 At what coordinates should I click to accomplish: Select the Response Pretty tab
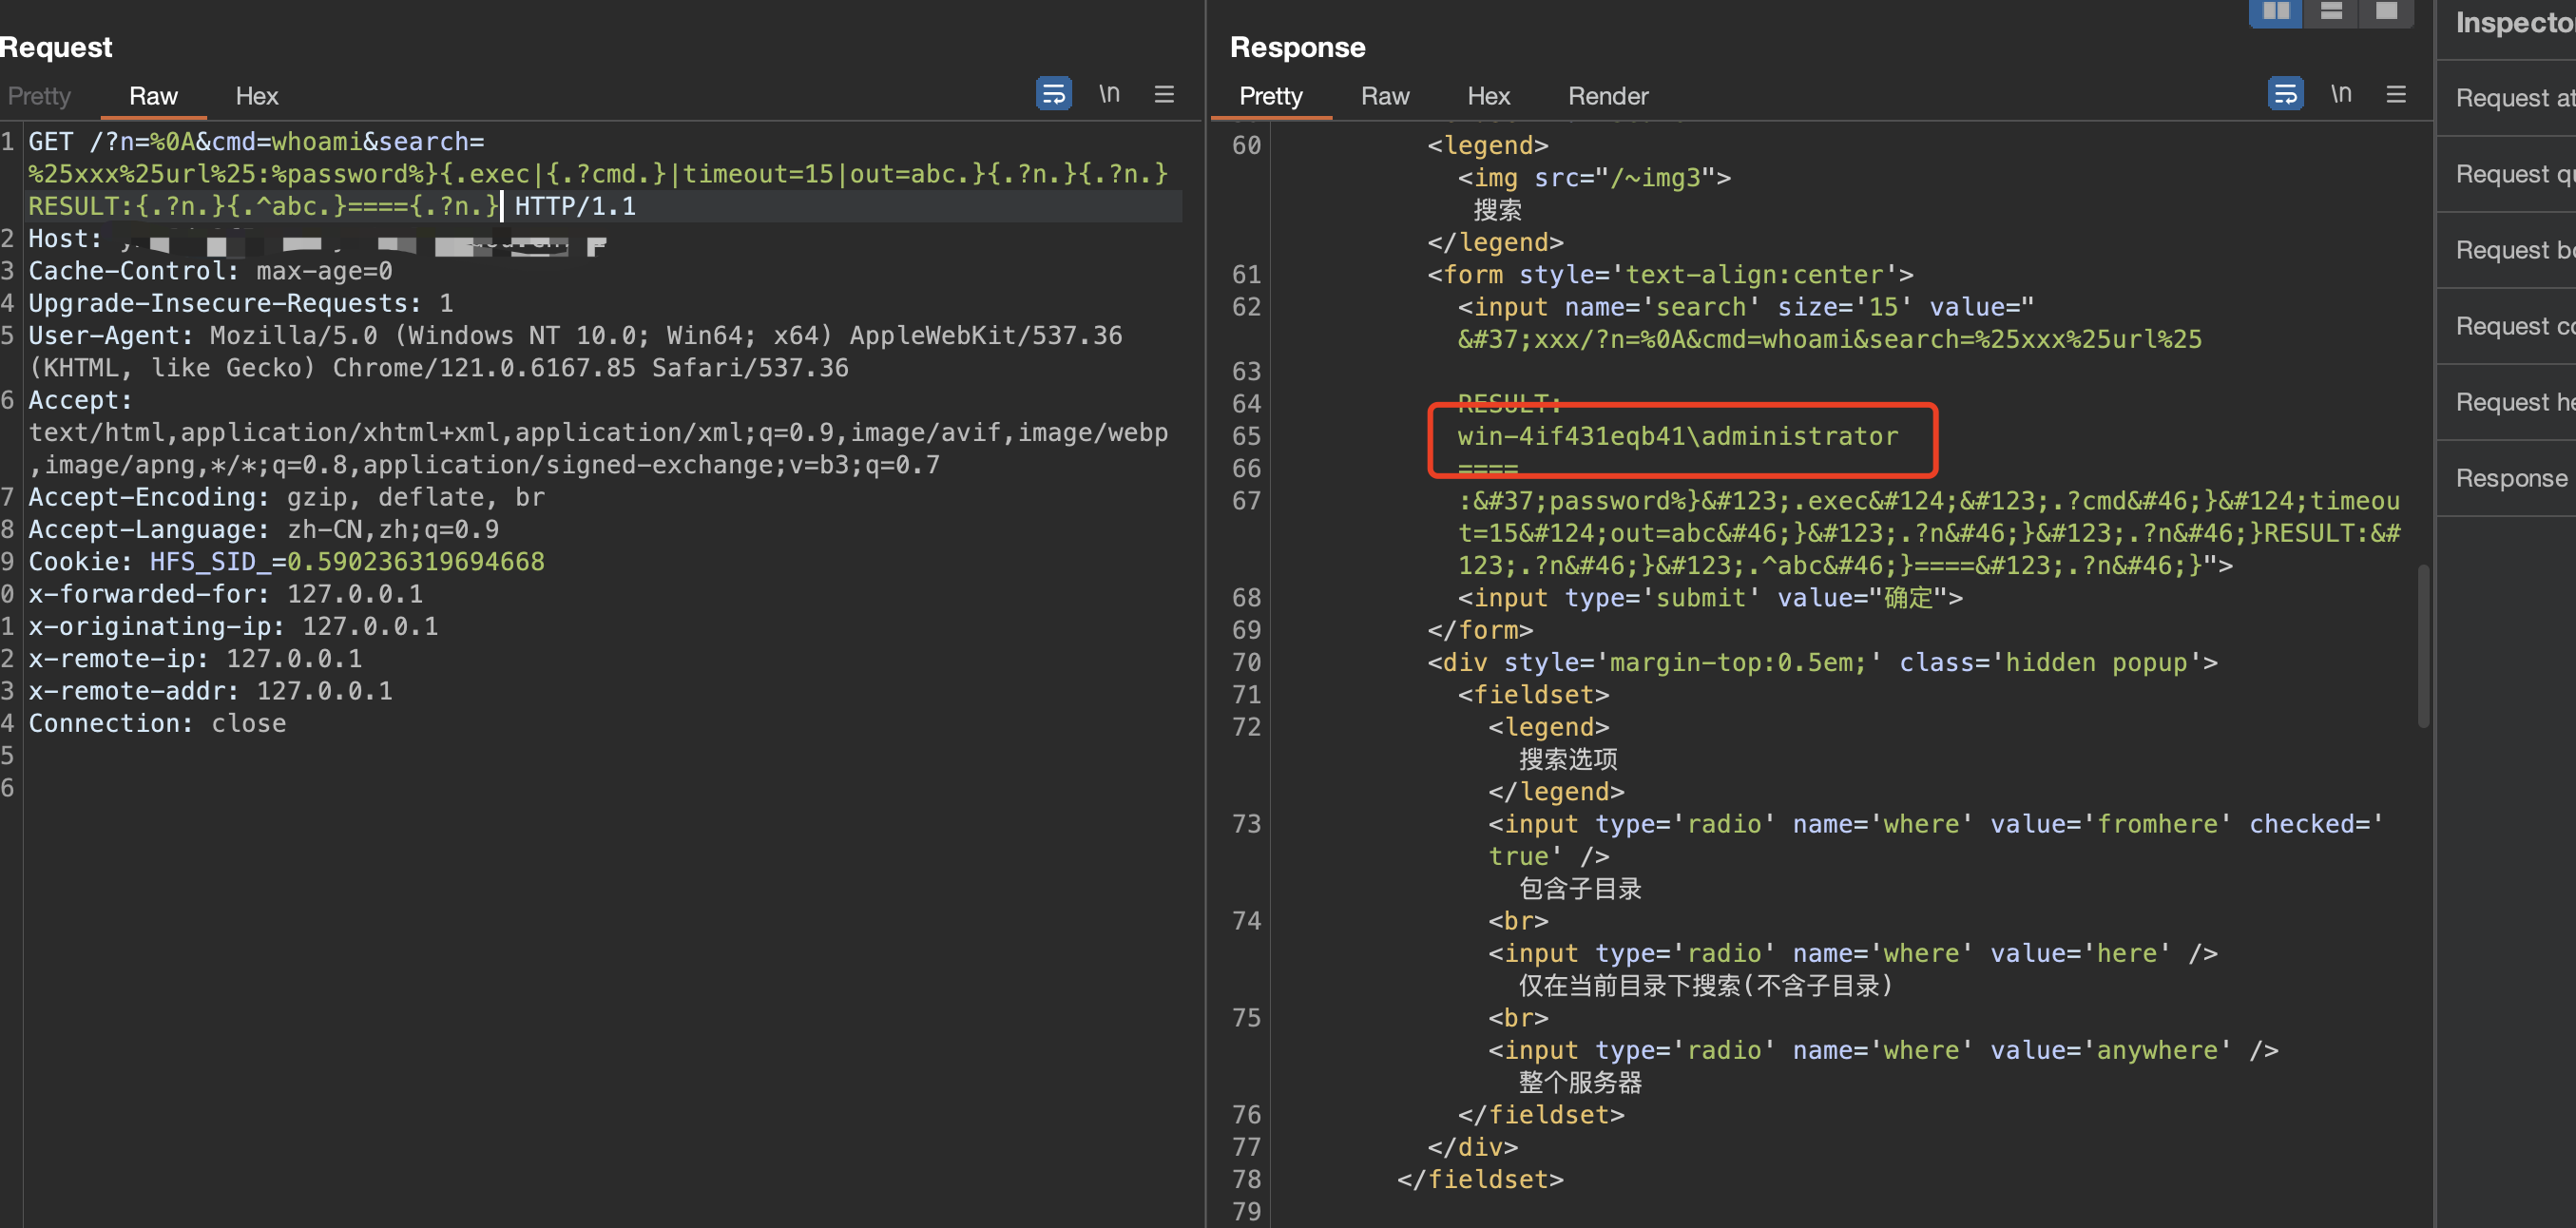[1271, 96]
